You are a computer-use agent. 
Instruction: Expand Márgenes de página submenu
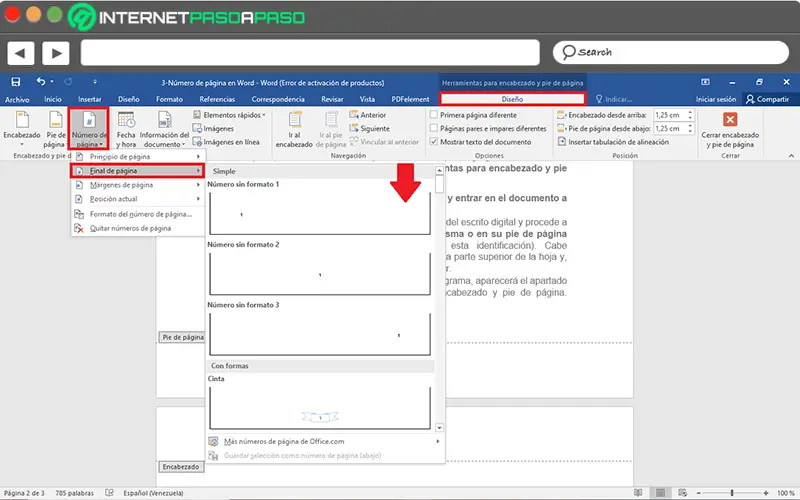(x=138, y=185)
